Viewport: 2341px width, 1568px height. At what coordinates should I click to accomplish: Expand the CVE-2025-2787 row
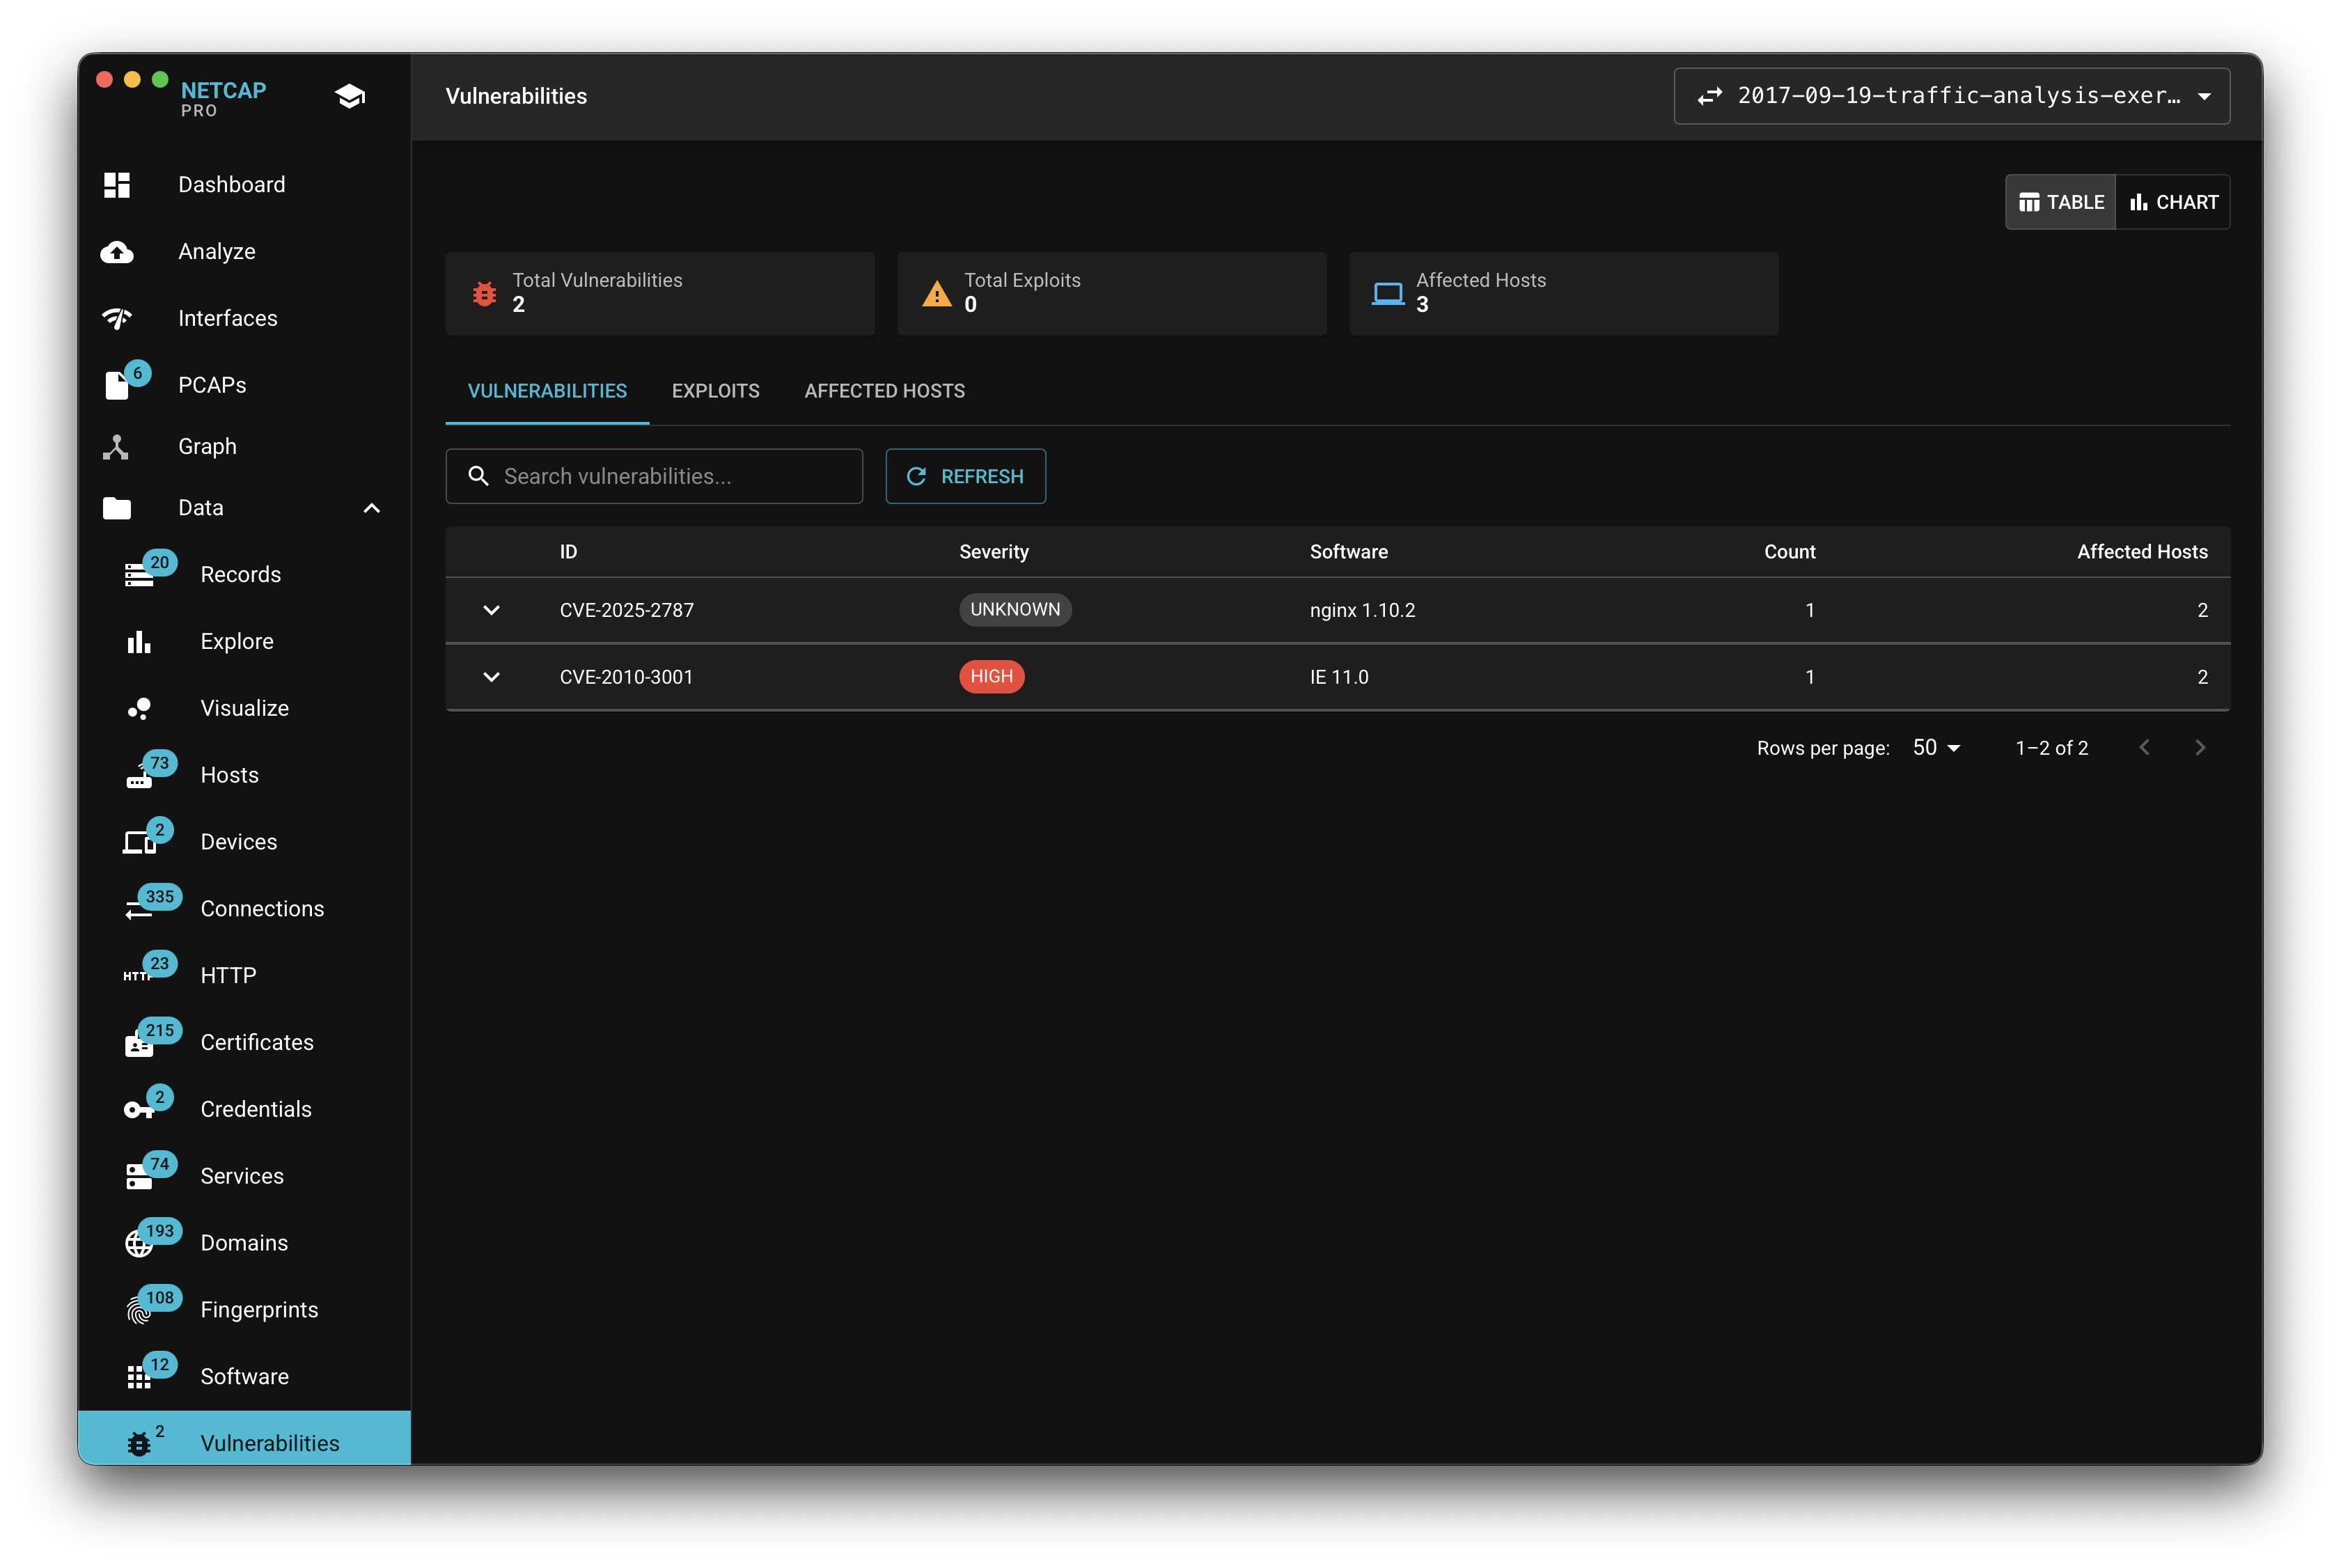[491, 610]
